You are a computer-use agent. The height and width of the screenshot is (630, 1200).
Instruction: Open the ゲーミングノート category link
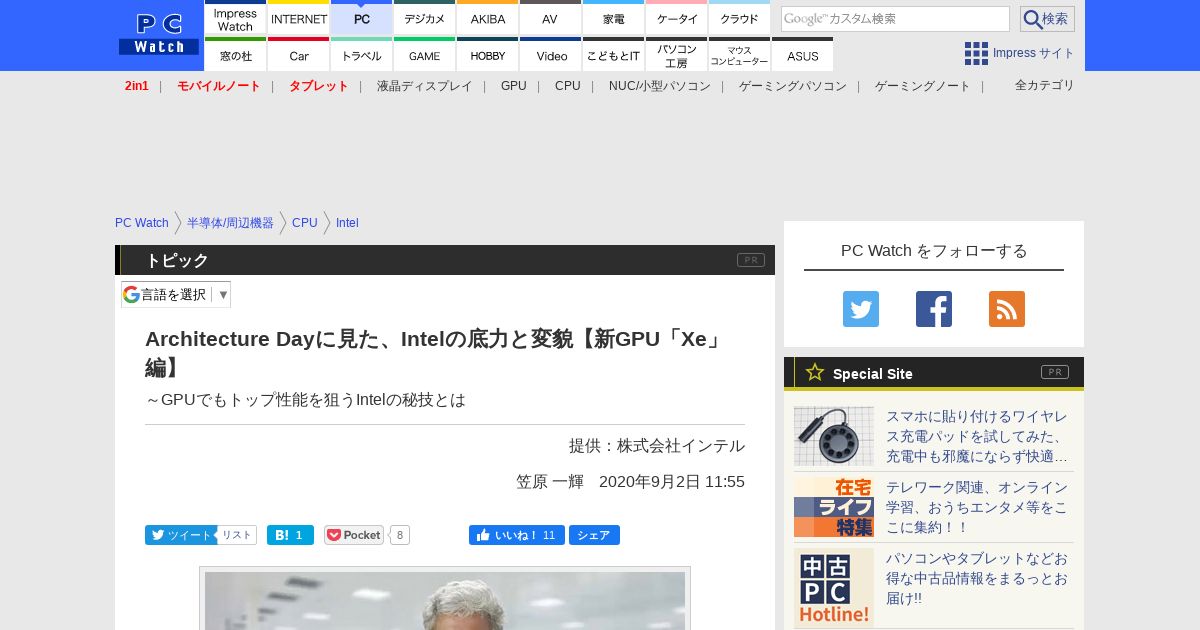(923, 86)
